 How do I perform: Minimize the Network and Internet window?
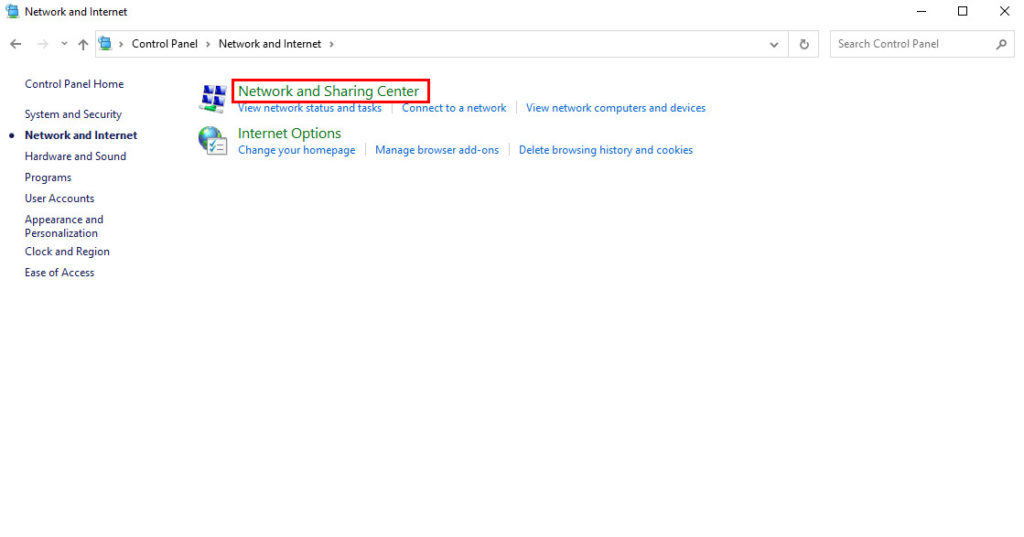click(921, 11)
